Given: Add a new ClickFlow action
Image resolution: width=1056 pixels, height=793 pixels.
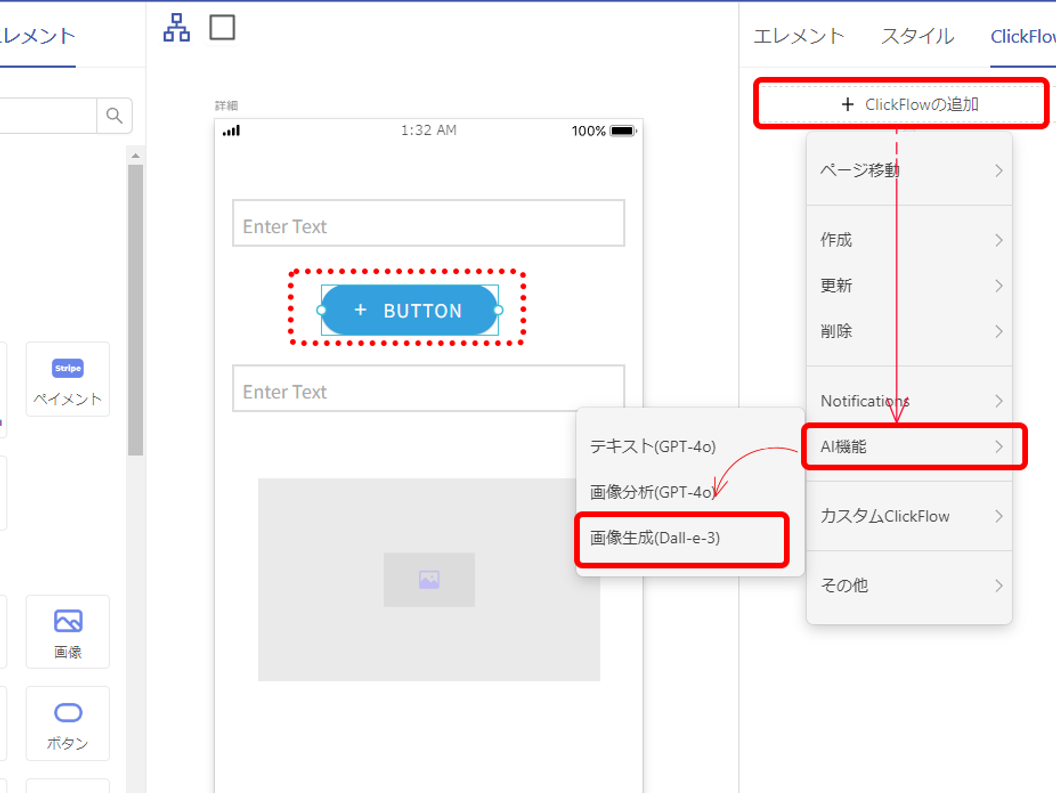Looking at the screenshot, I should pos(901,104).
